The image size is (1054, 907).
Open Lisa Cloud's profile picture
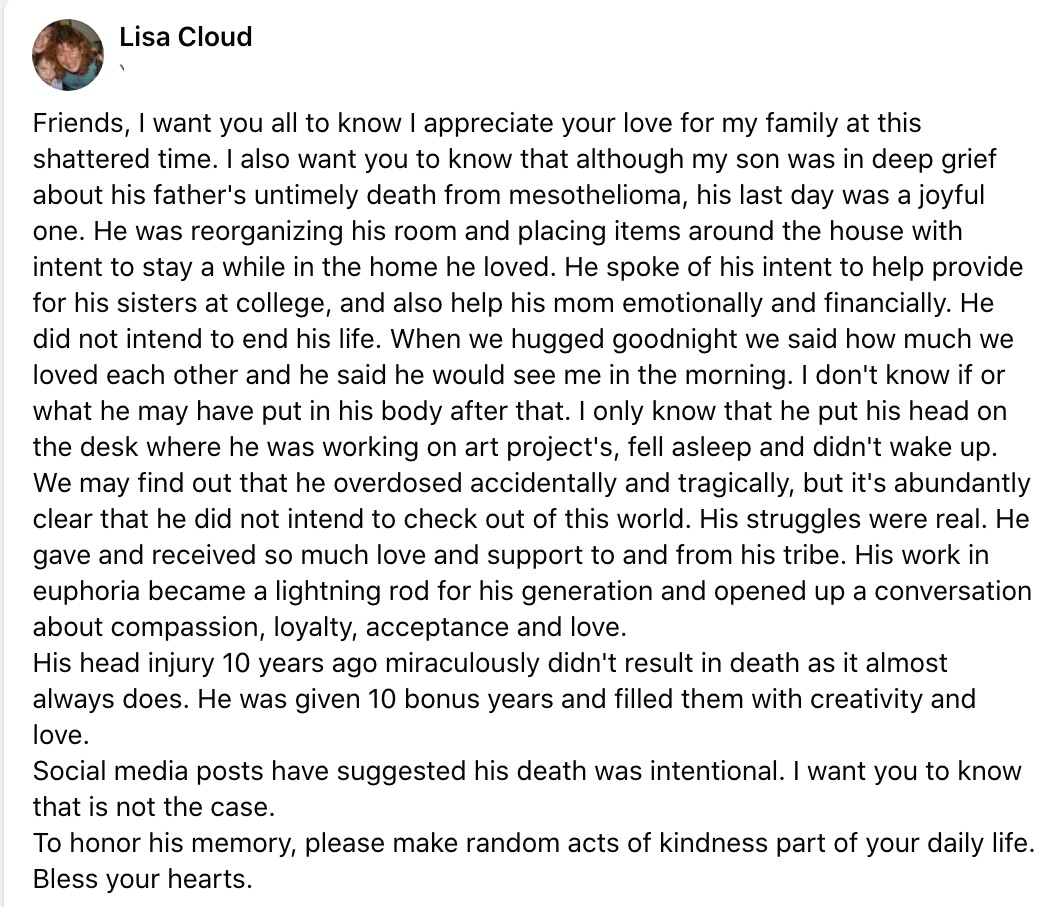point(68,54)
